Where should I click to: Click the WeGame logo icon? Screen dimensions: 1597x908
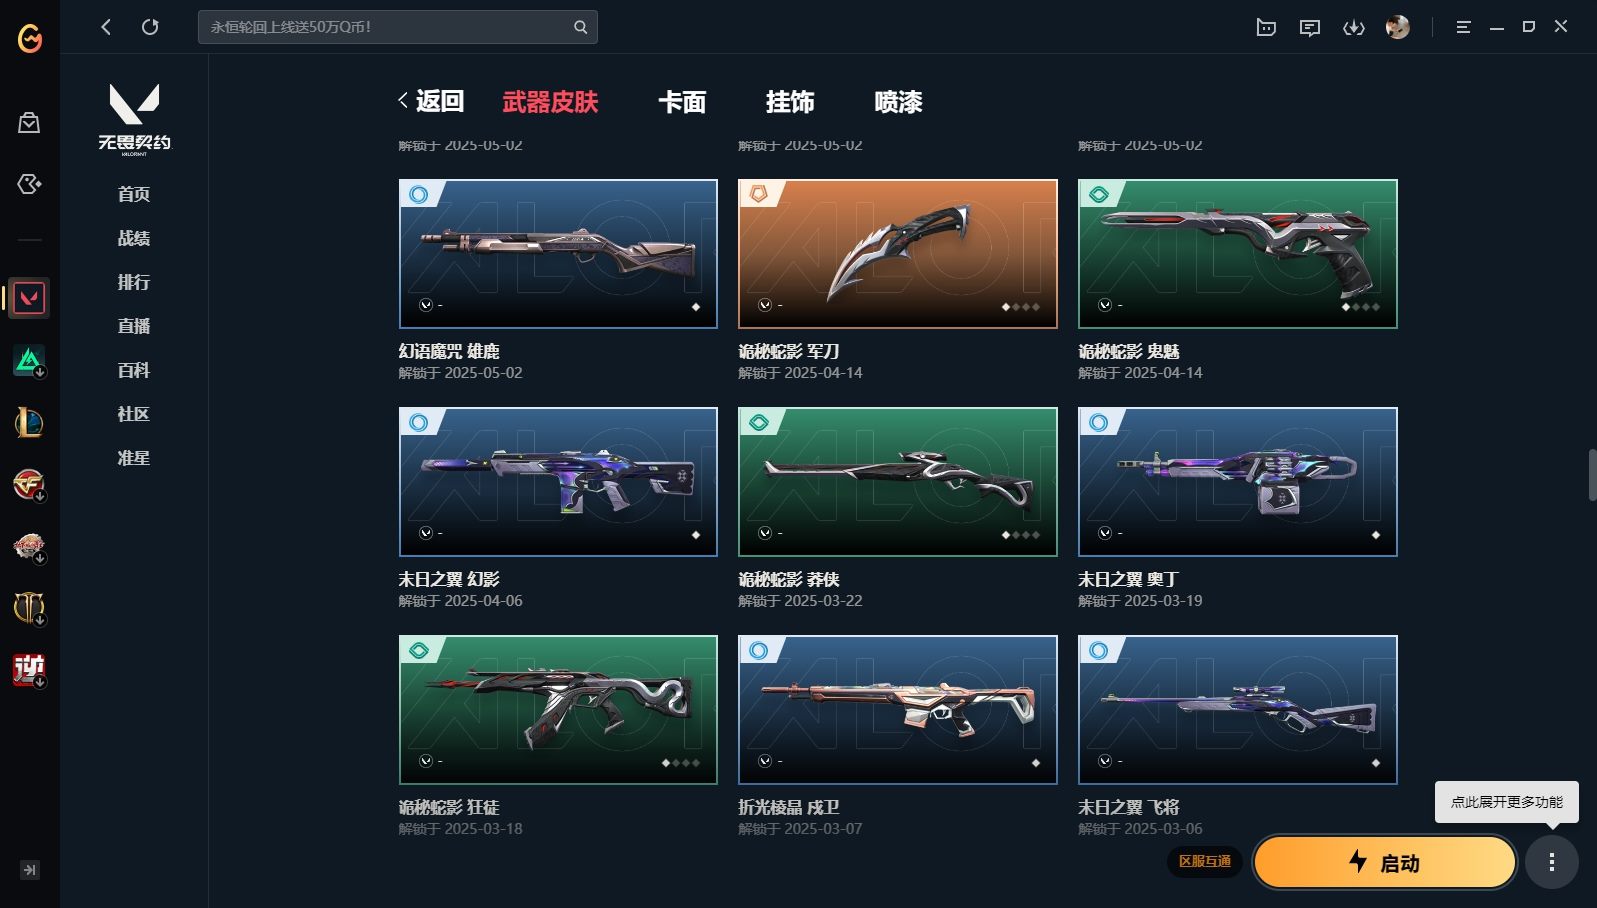click(x=30, y=39)
